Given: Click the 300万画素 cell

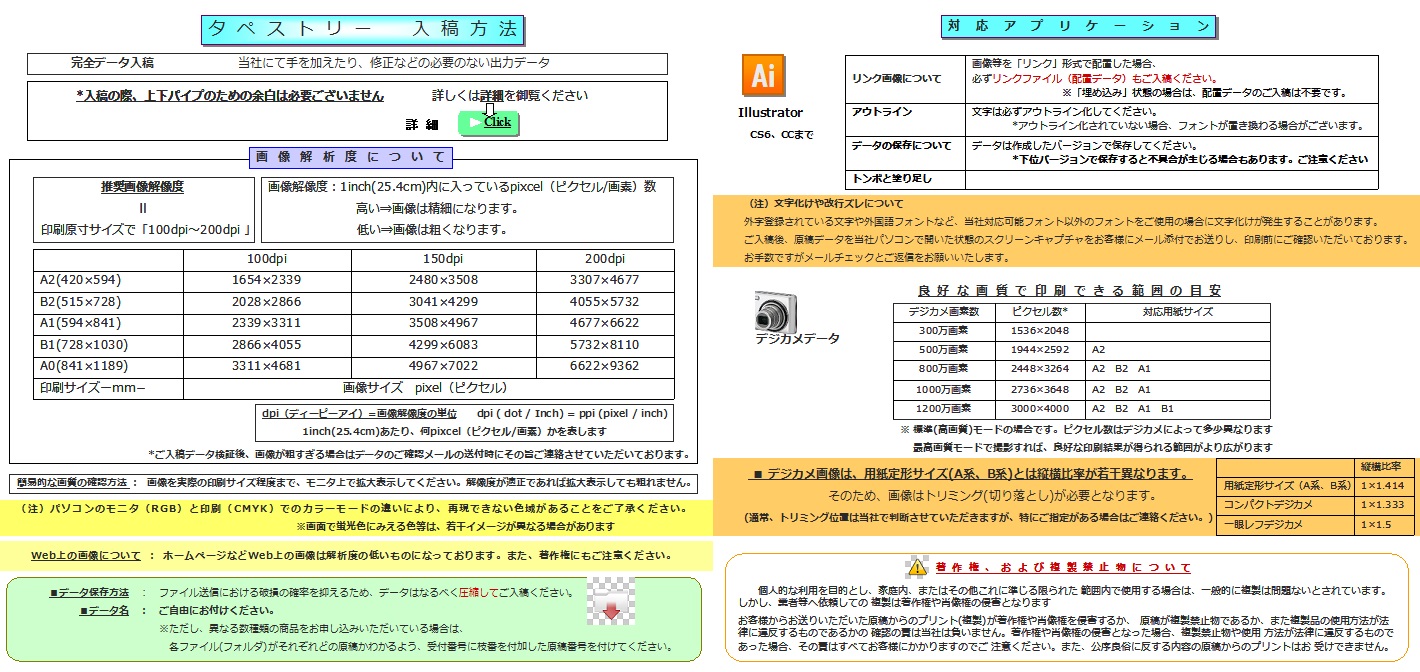Looking at the screenshot, I should pyautogui.click(x=945, y=331).
